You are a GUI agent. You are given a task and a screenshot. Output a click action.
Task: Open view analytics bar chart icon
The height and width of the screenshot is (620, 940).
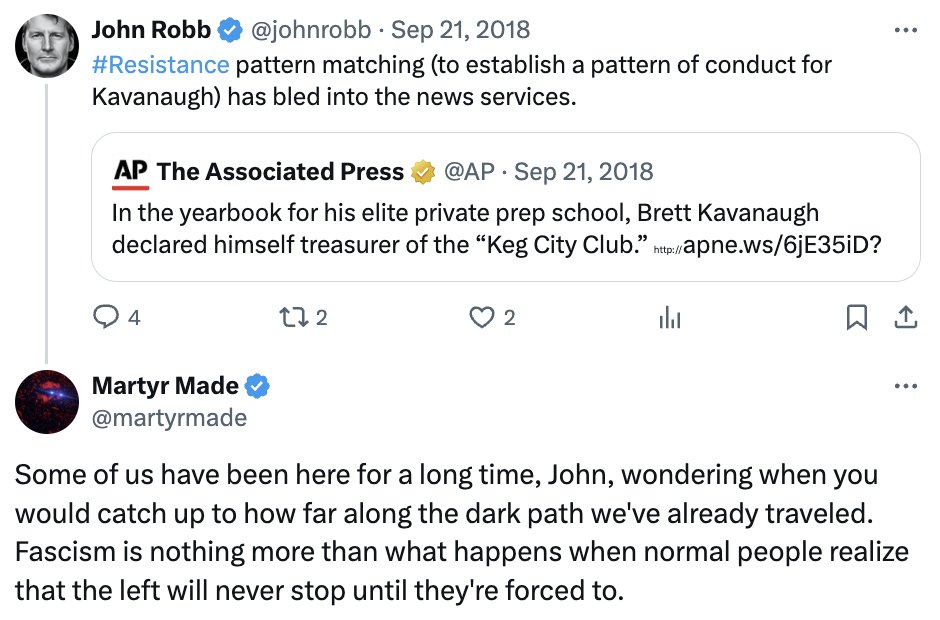click(x=670, y=318)
